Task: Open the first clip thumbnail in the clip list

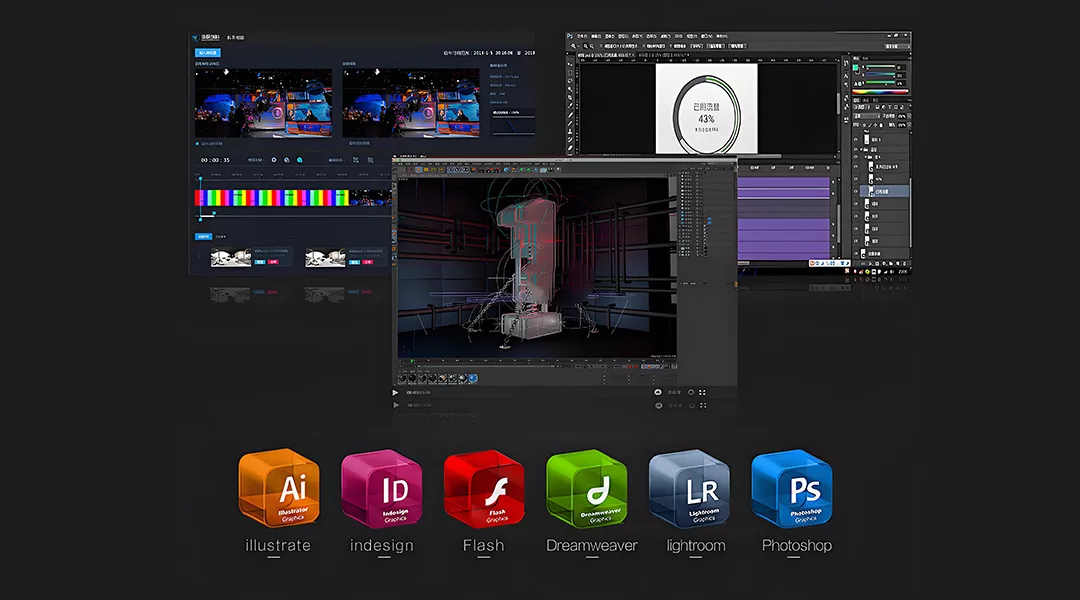Action: [x=231, y=257]
